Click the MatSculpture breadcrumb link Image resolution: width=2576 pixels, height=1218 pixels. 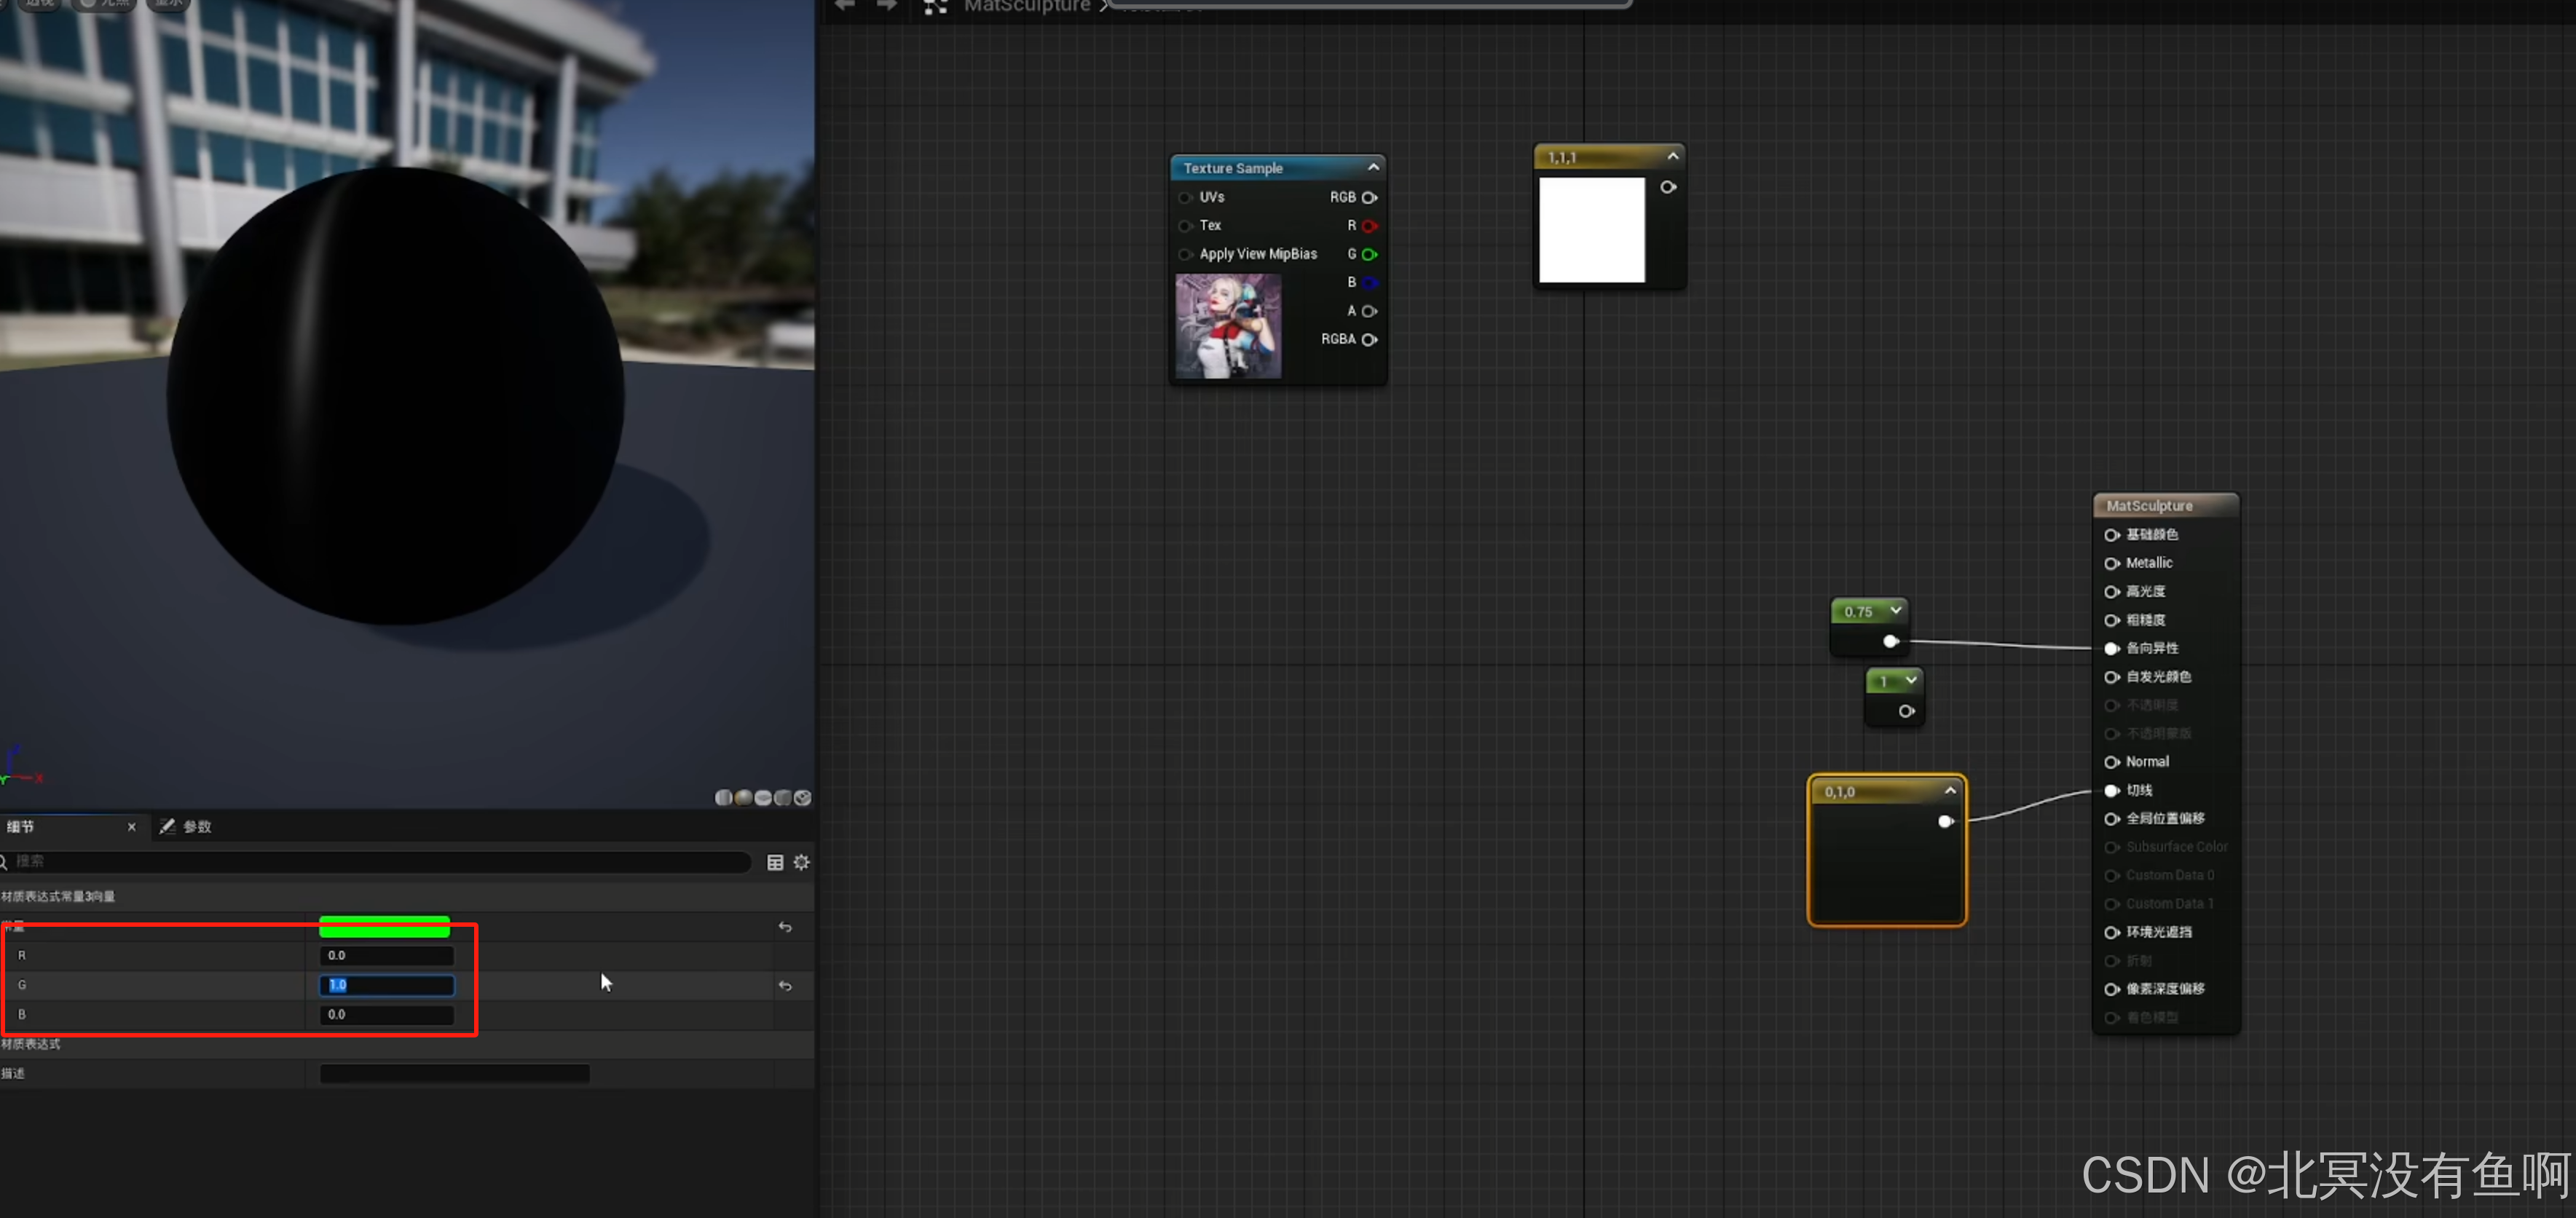(x=1026, y=7)
